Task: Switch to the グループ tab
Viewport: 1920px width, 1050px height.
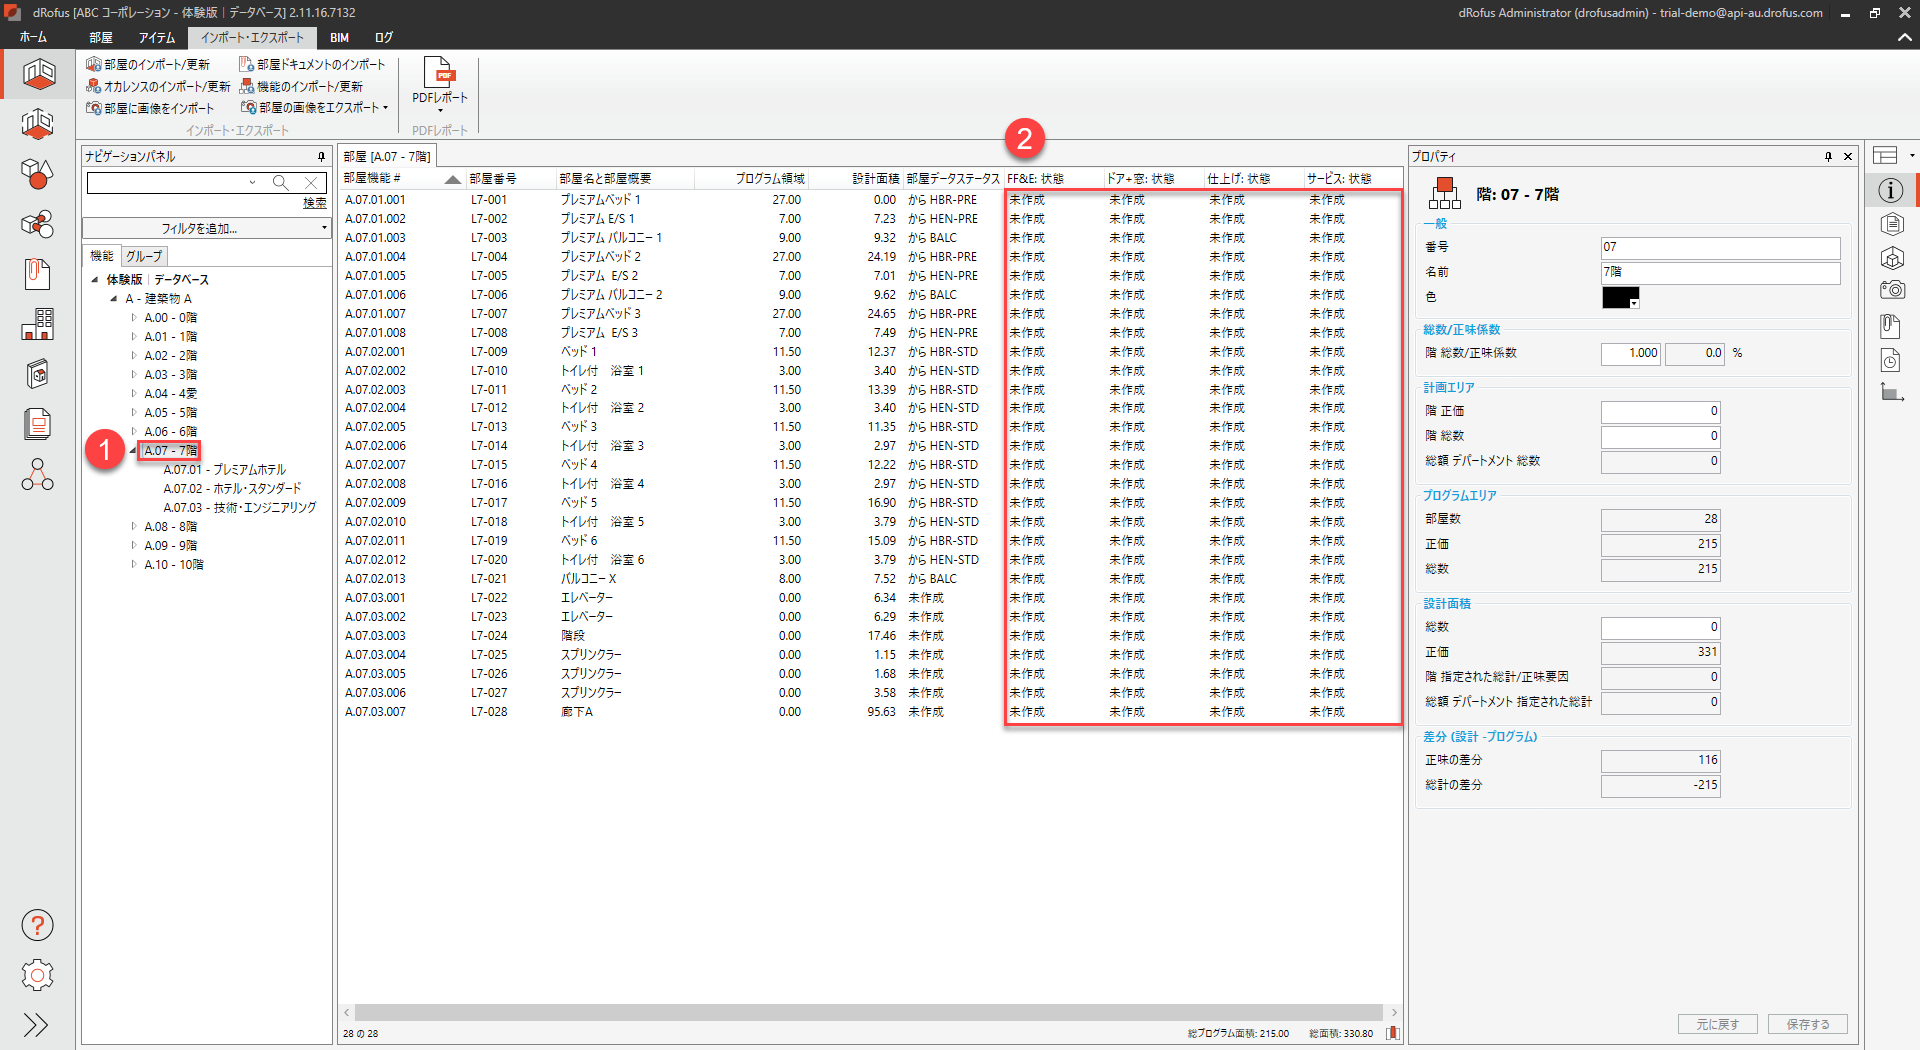Action: click(x=144, y=256)
